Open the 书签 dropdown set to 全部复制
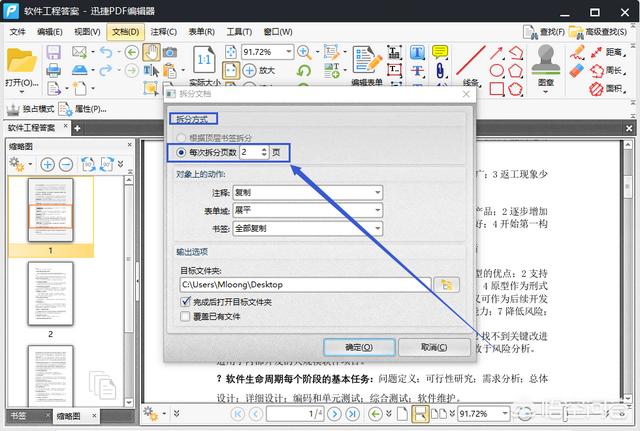Image resolution: width=640 pixels, height=431 pixels. pyautogui.click(x=308, y=228)
